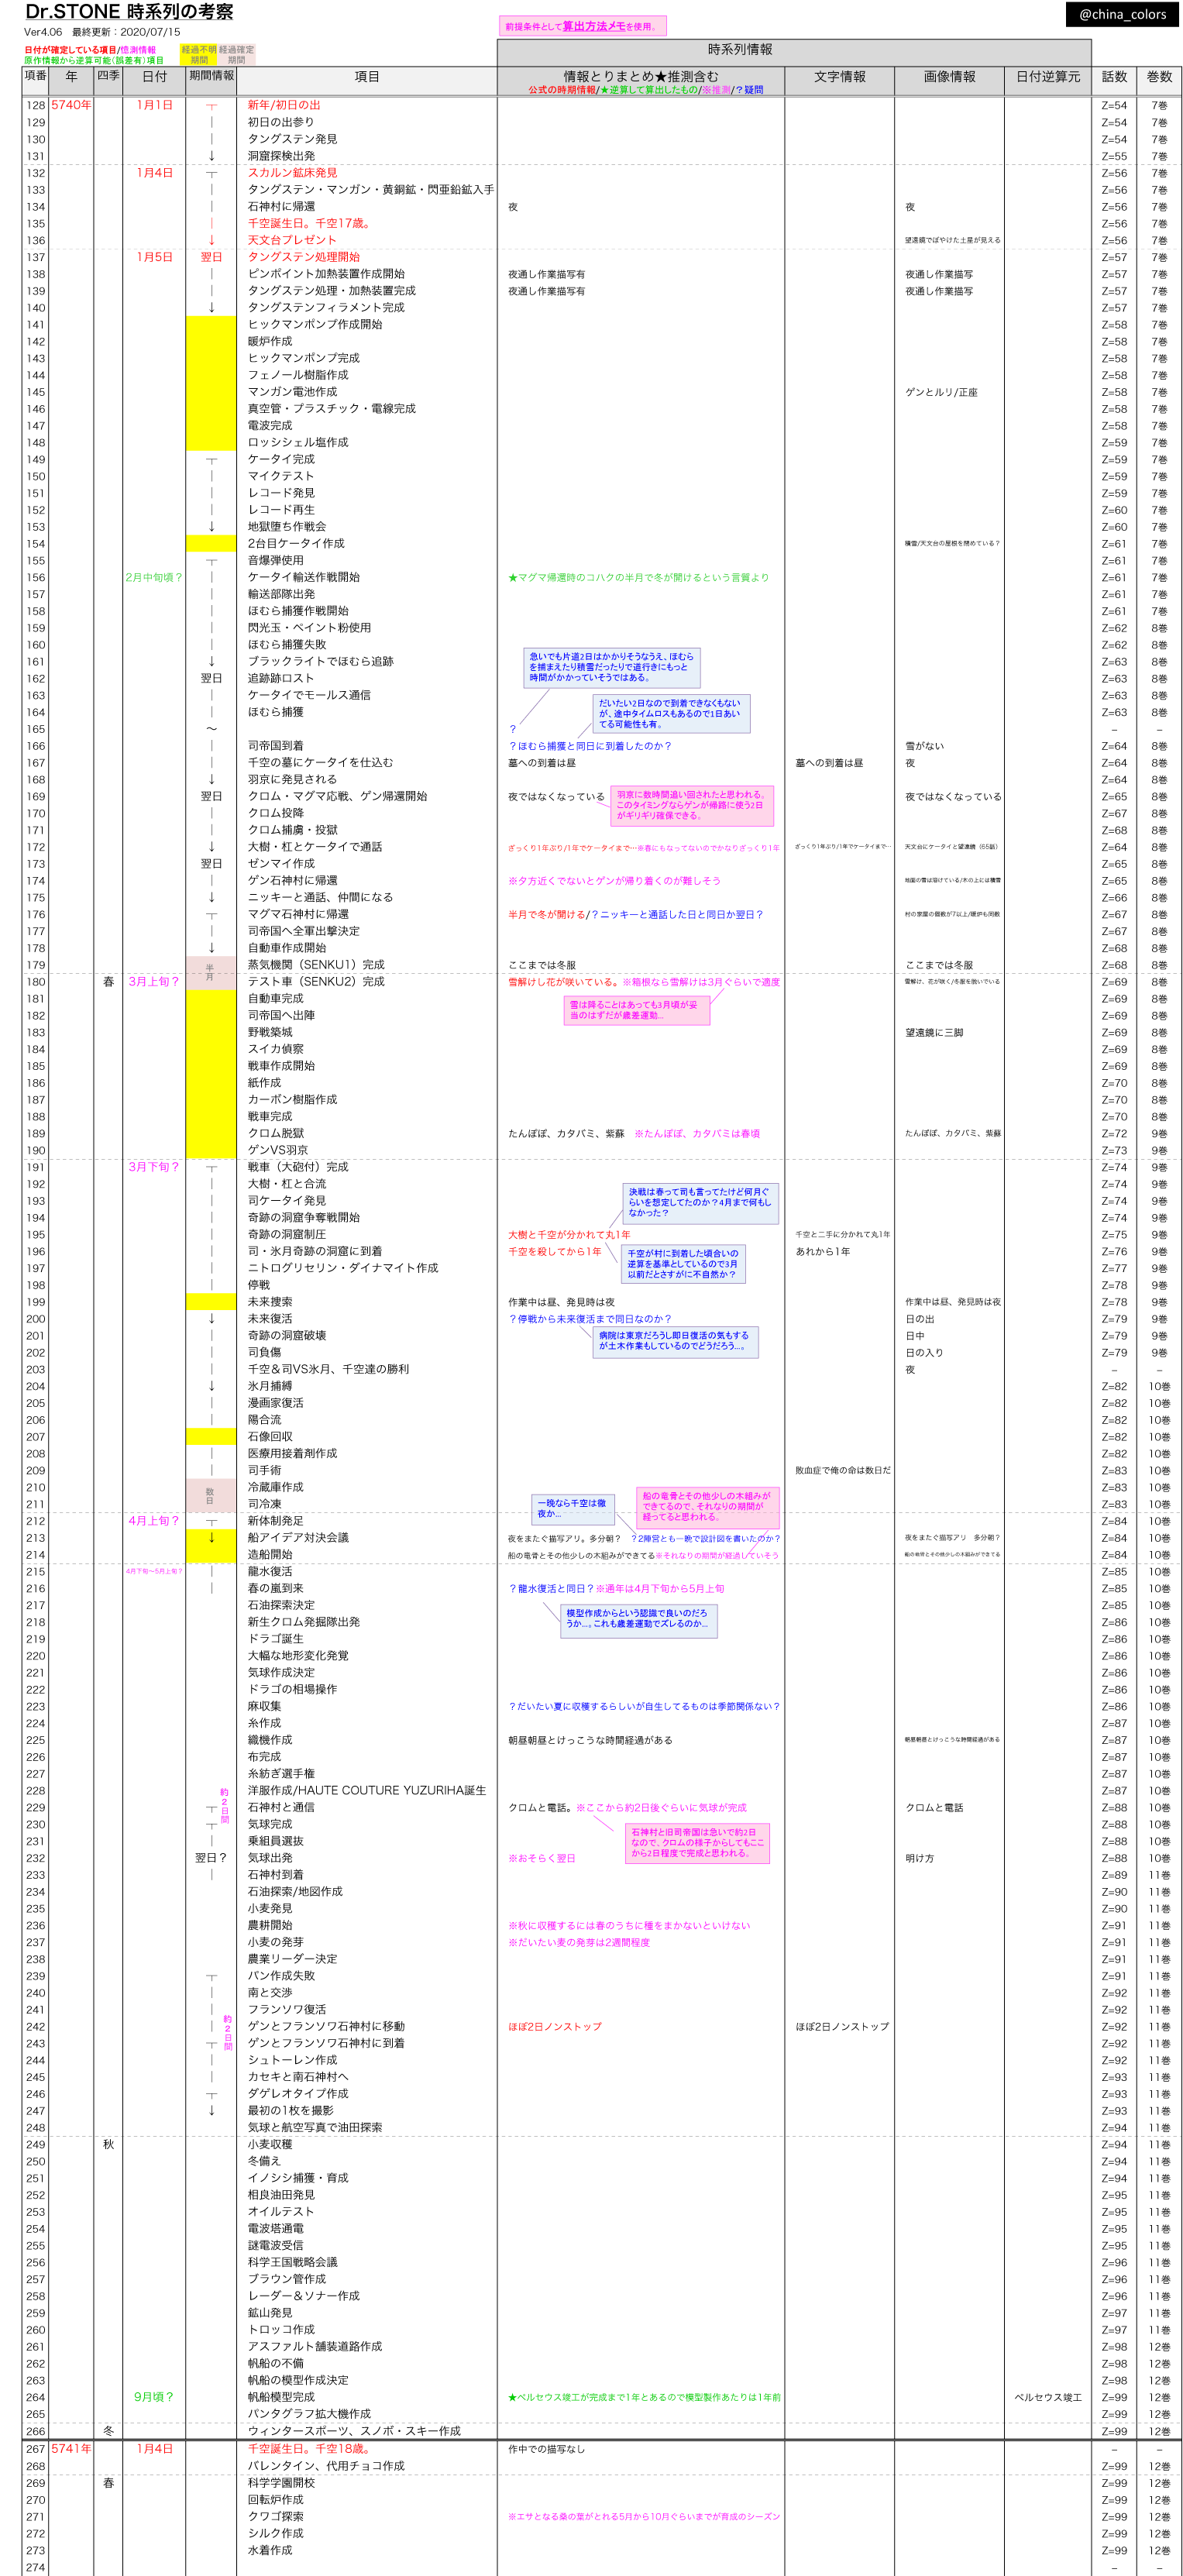This screenshot has width=1183, height=2576.
Task: Click the ★マグマ帰還時のコハク green note
Action: pos(638,577)
